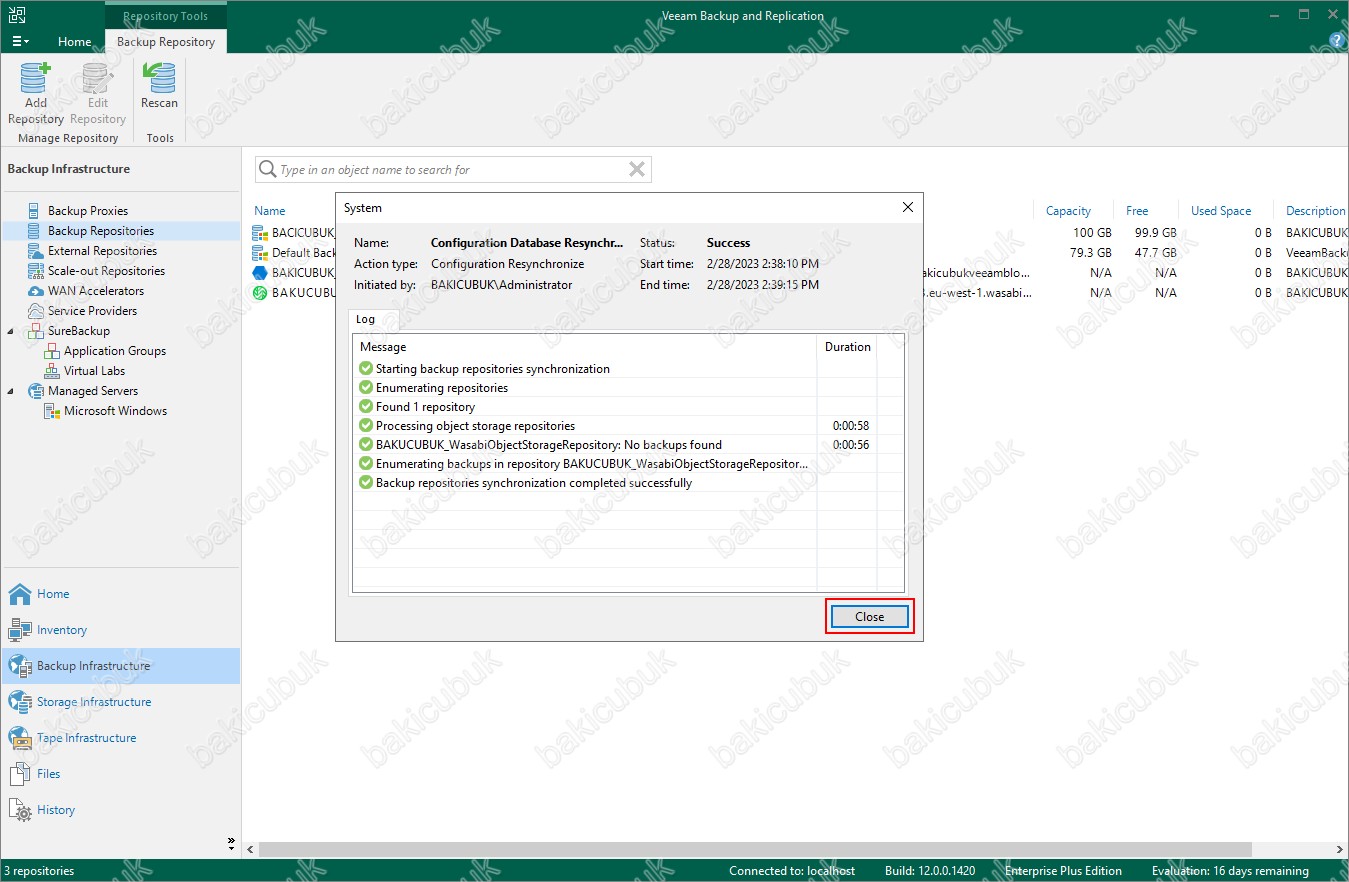Switch to the Home ribbon tab

tap(75, 42)
